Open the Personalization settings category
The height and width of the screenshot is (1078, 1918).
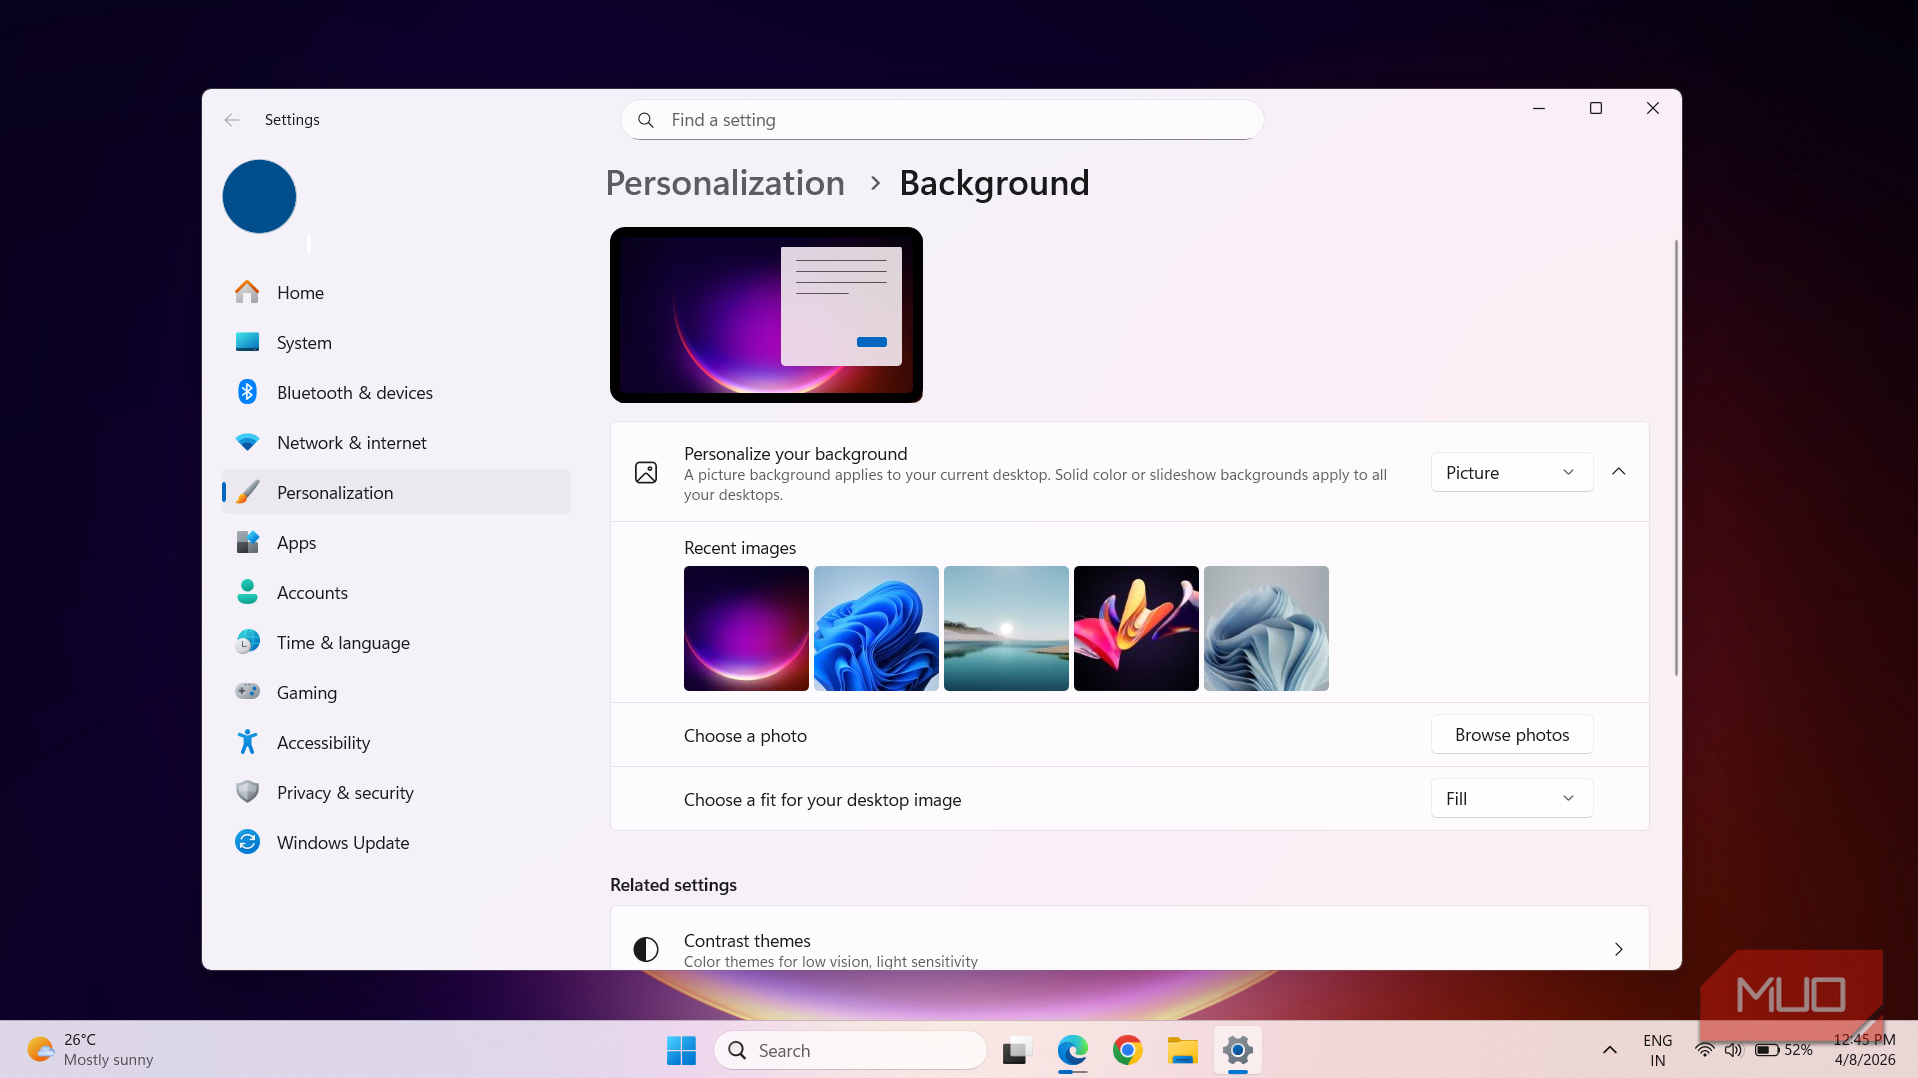pyautogui.click(x=396, y=492)
